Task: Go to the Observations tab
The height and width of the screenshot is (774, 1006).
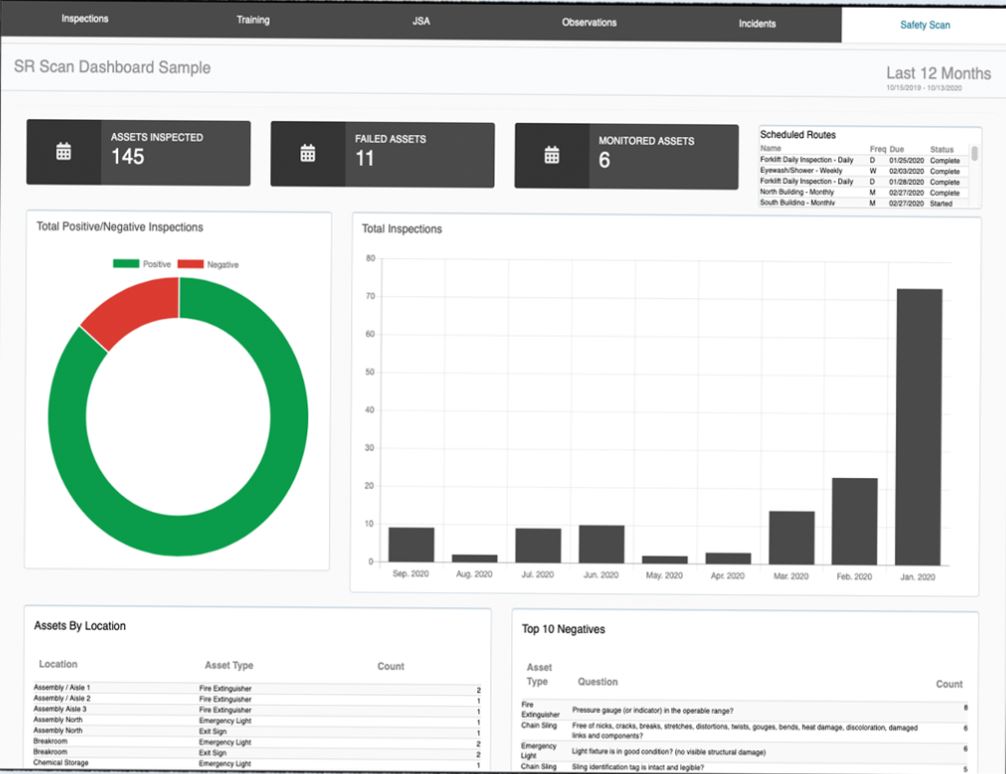Action: [589, 22]
